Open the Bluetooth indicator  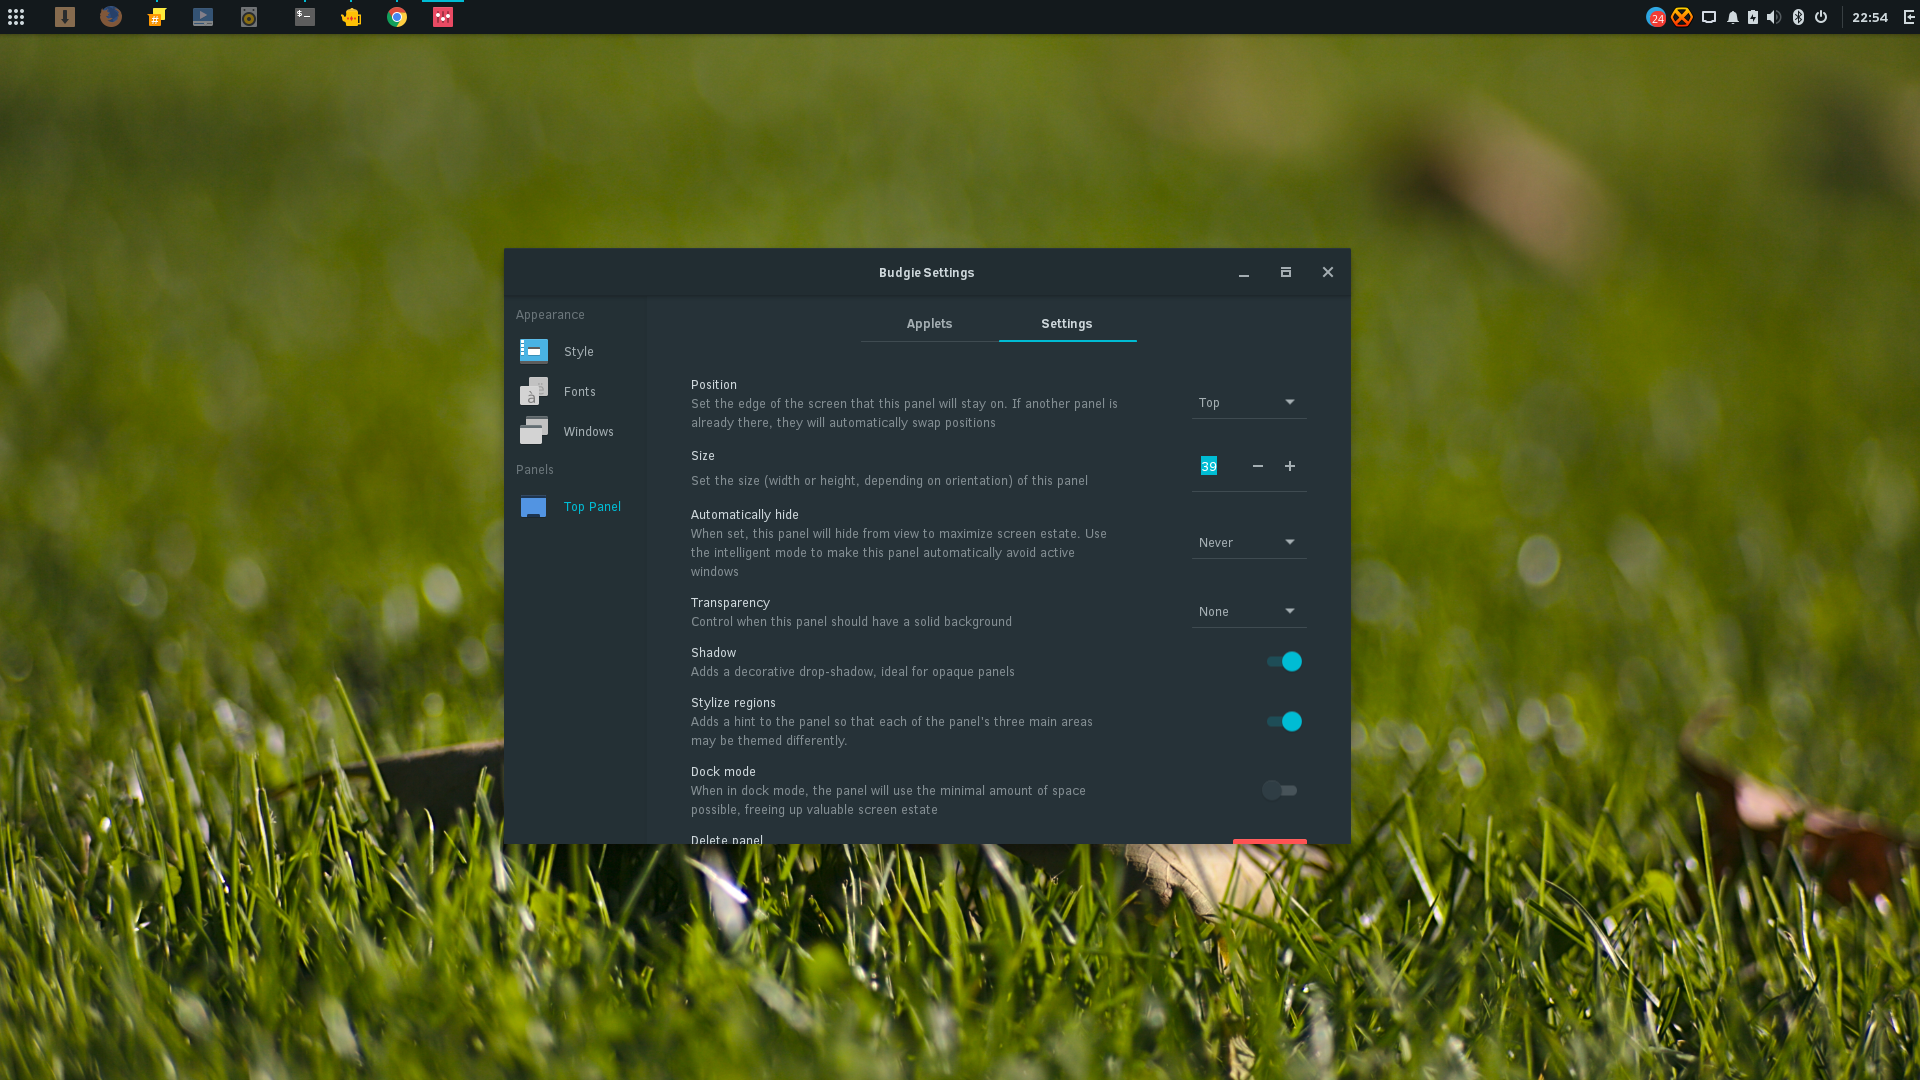(x=1798, y=17)
